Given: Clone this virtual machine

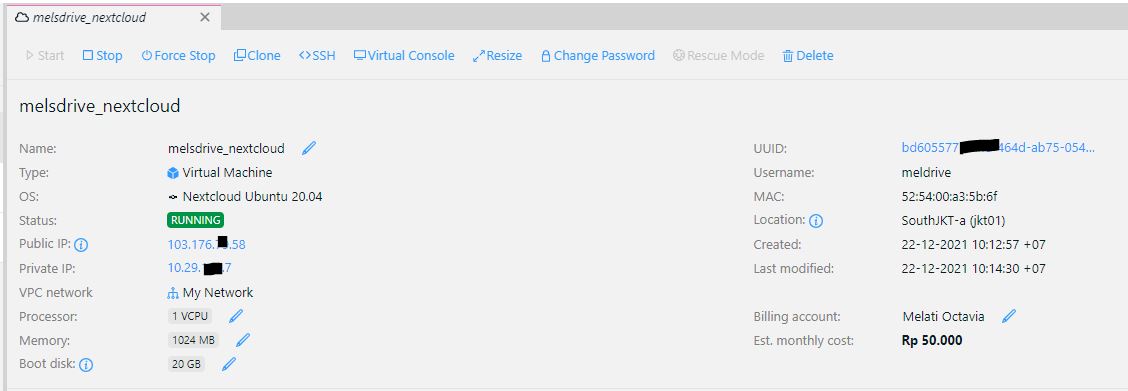Looking at the screenshot, I should tap(257, 55).
